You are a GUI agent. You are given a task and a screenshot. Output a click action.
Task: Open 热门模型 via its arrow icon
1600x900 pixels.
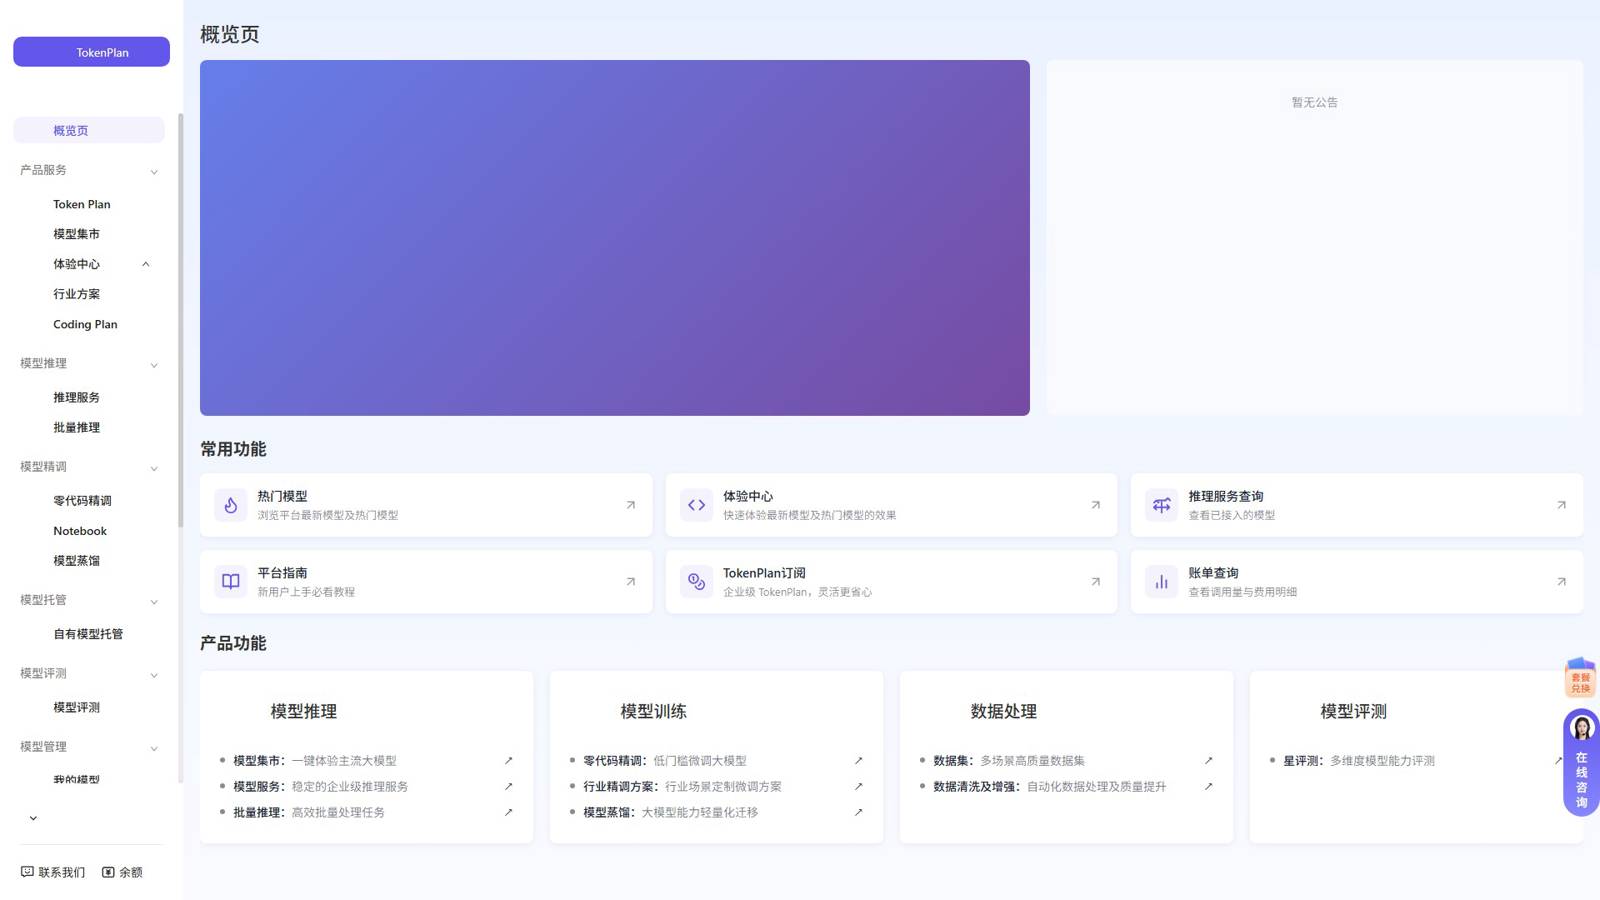631,505
